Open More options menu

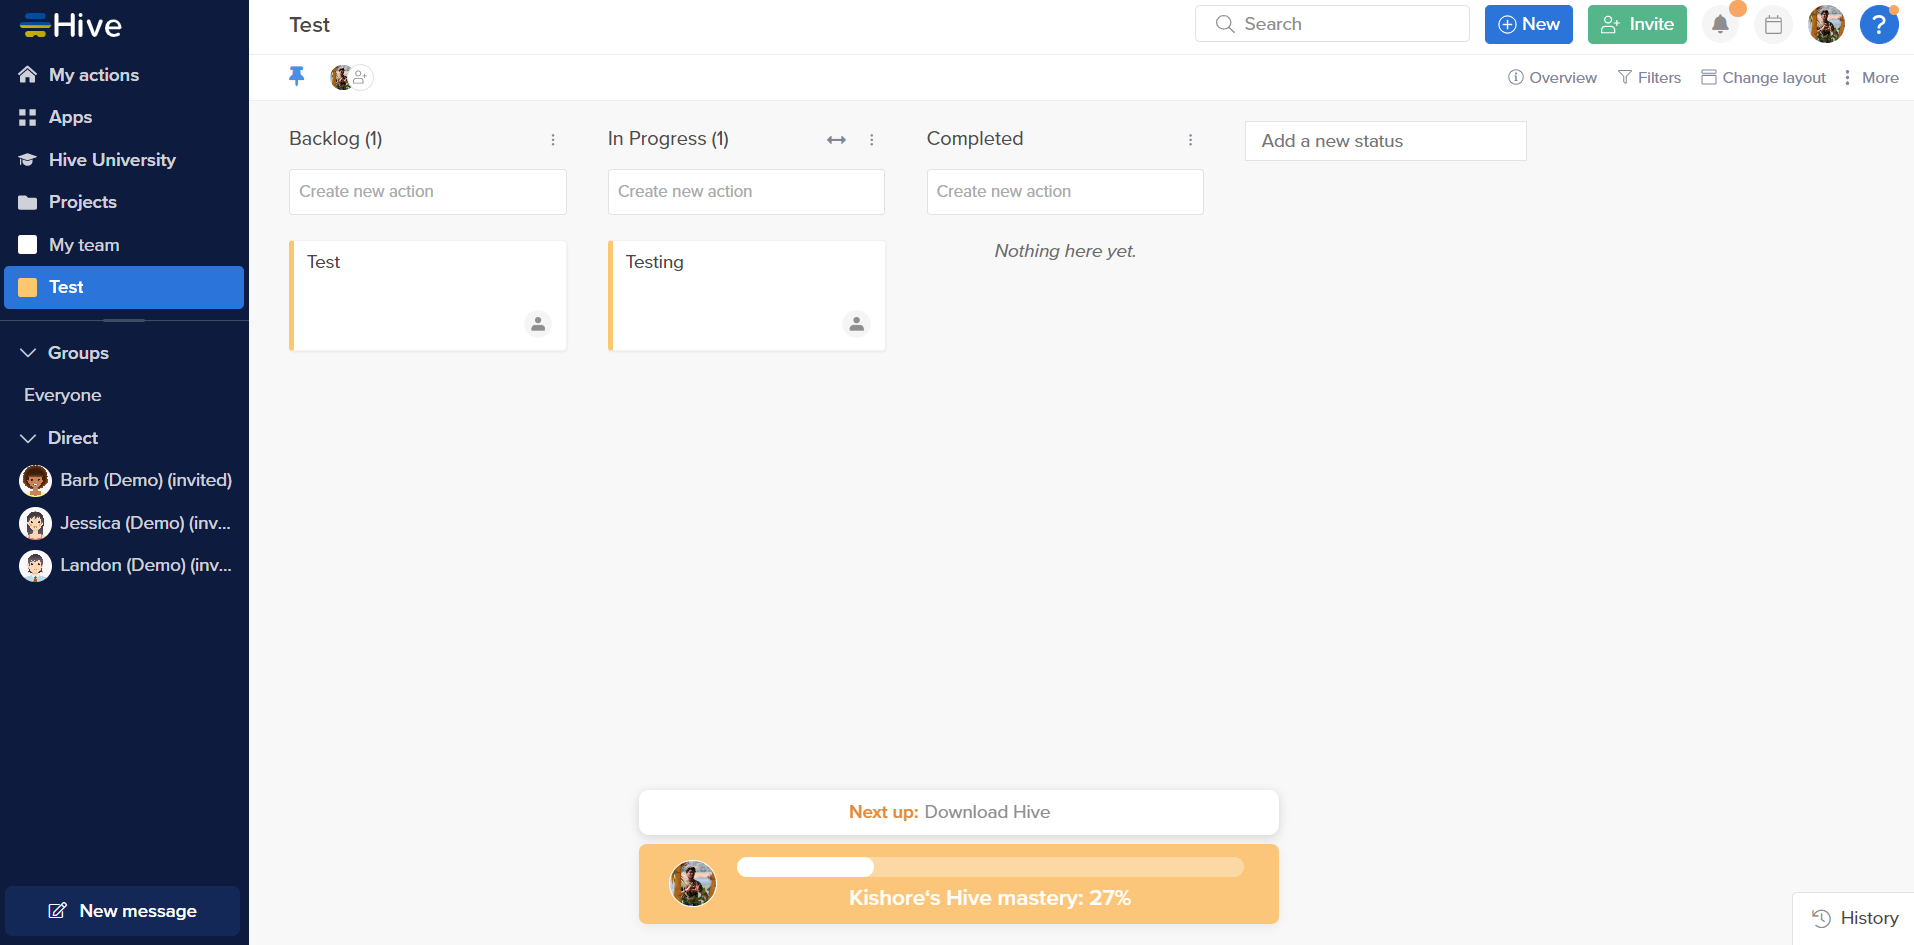1871,78
